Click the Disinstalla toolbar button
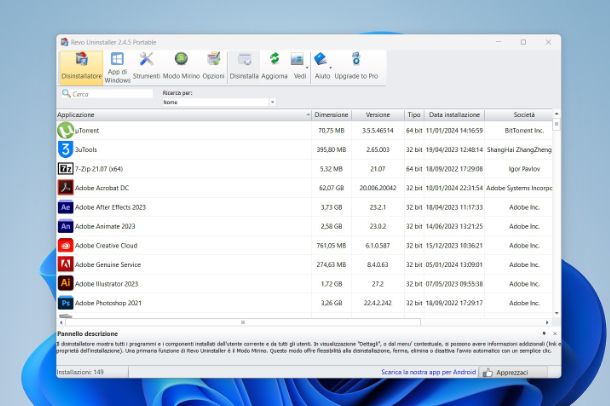The image size is (610, 406). 244,67
